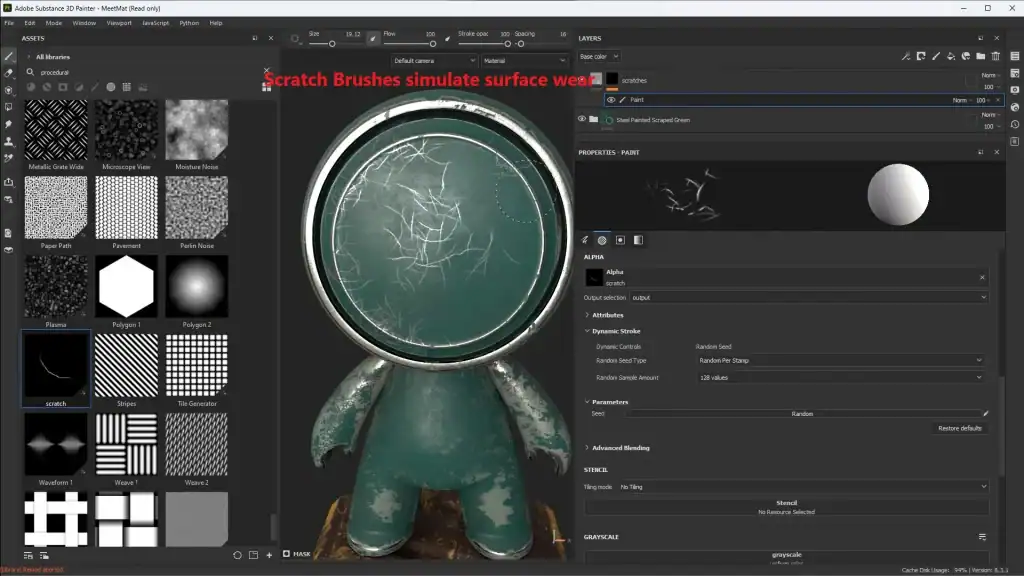This screenshot has width=1024, height=576.
Task: Open Material properties tab icon
Action: (x=638, y=240)
